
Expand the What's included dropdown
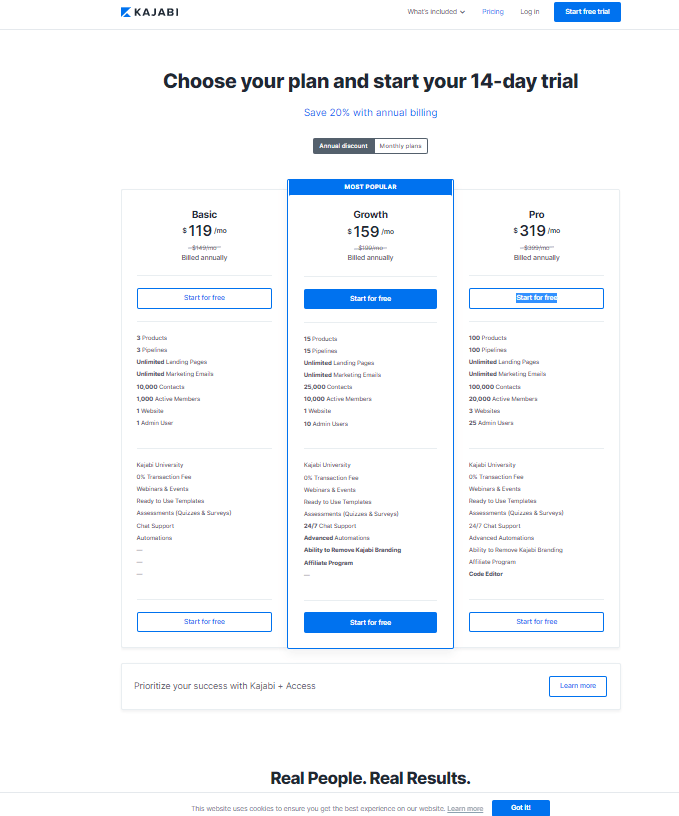[436, 12]
